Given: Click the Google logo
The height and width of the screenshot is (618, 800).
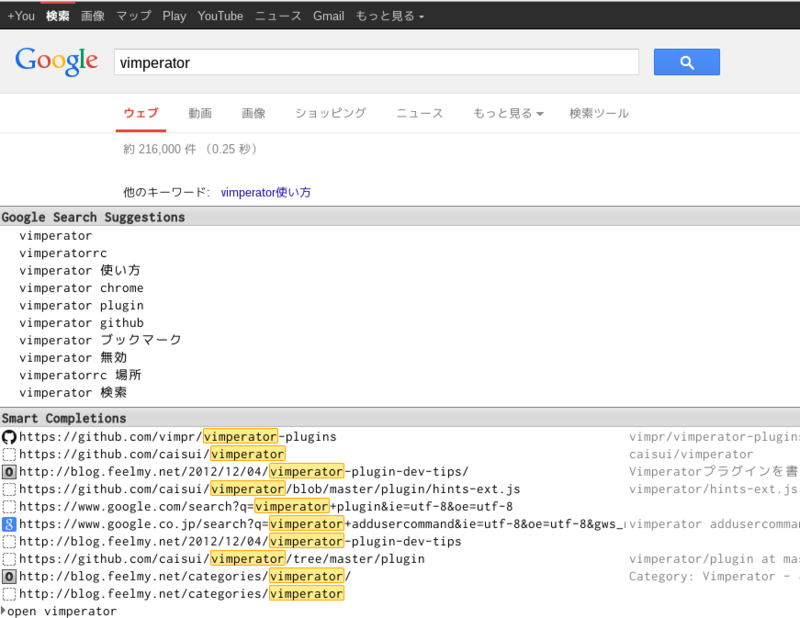Looking at the screenshot, I should [57, 61].
